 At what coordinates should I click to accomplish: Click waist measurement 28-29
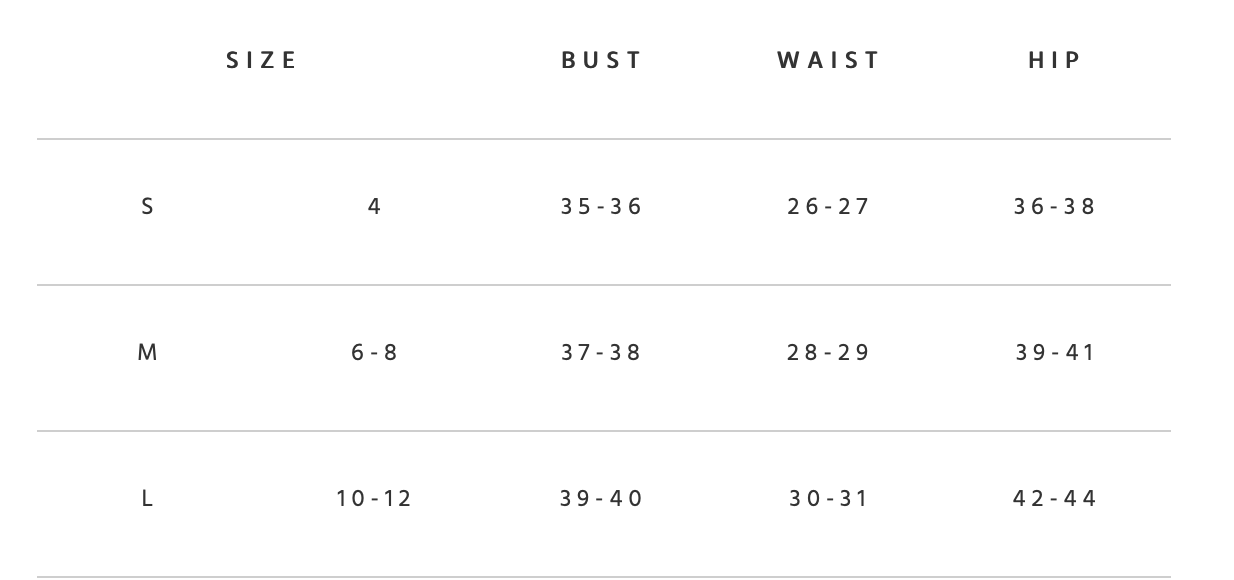tap(829, 353)
